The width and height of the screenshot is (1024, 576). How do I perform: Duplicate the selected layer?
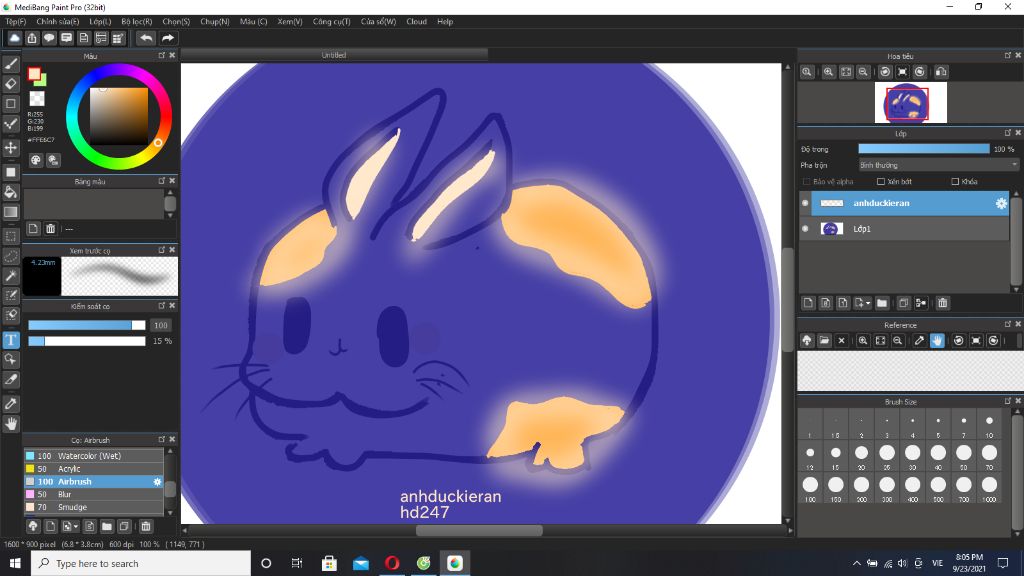coord(904,303)
